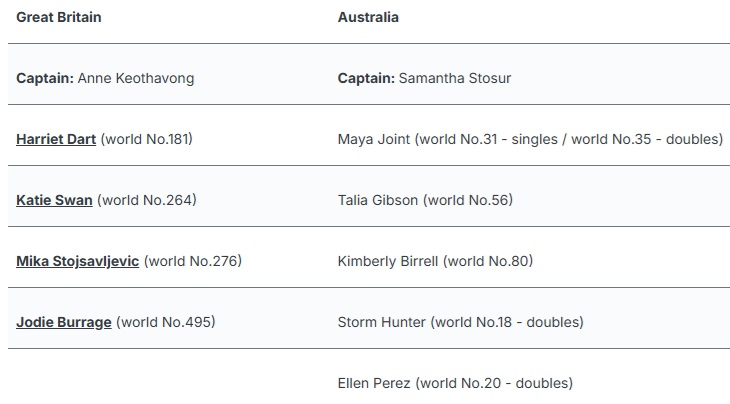Click the Maya Joint ranking cell
Image resolution: width=730 pixels, height=404 pixels.
click(530, 135)
